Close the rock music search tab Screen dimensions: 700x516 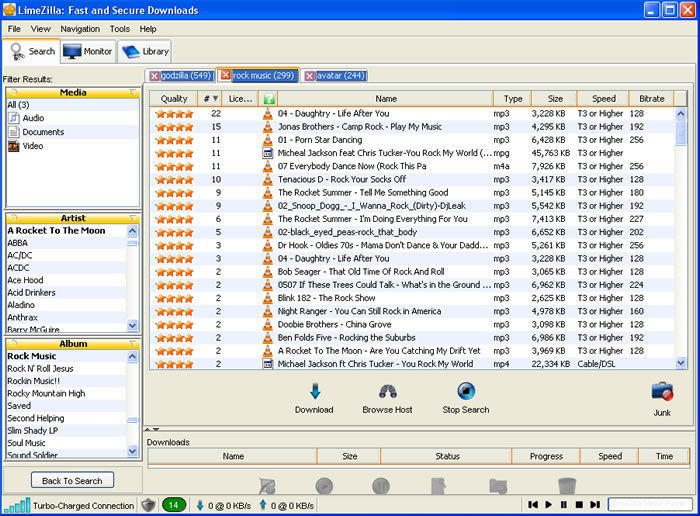click(x=226, y=75)
